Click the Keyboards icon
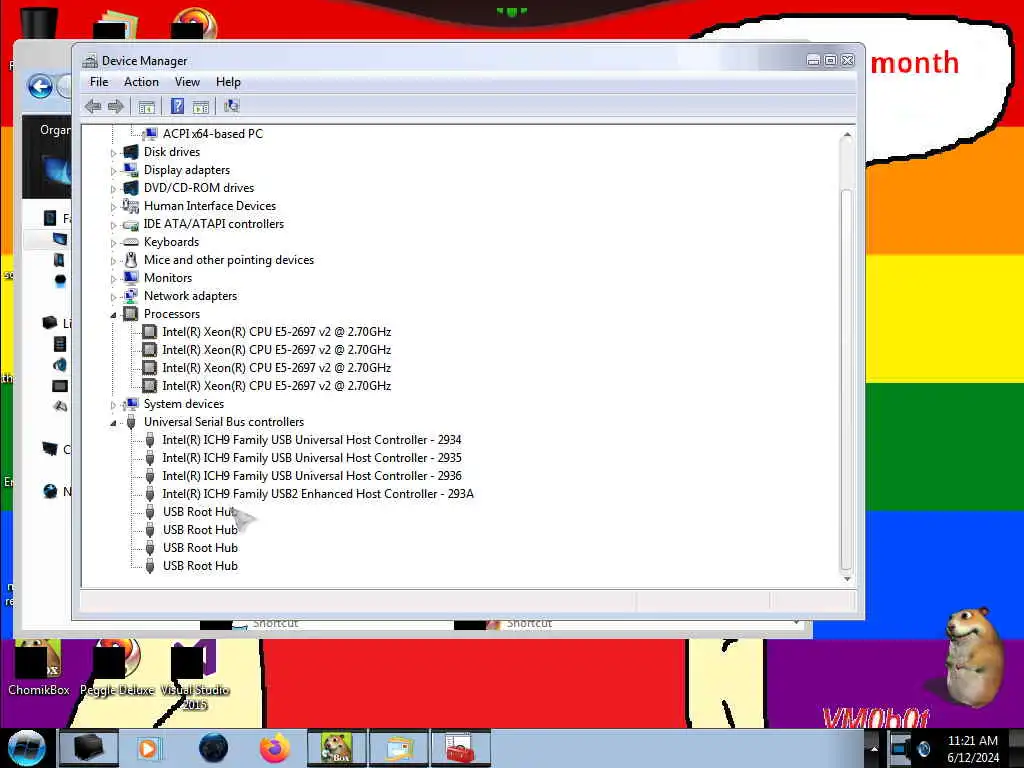The height and width of the screenshot is (768, 1024). (x=131, y=242)
